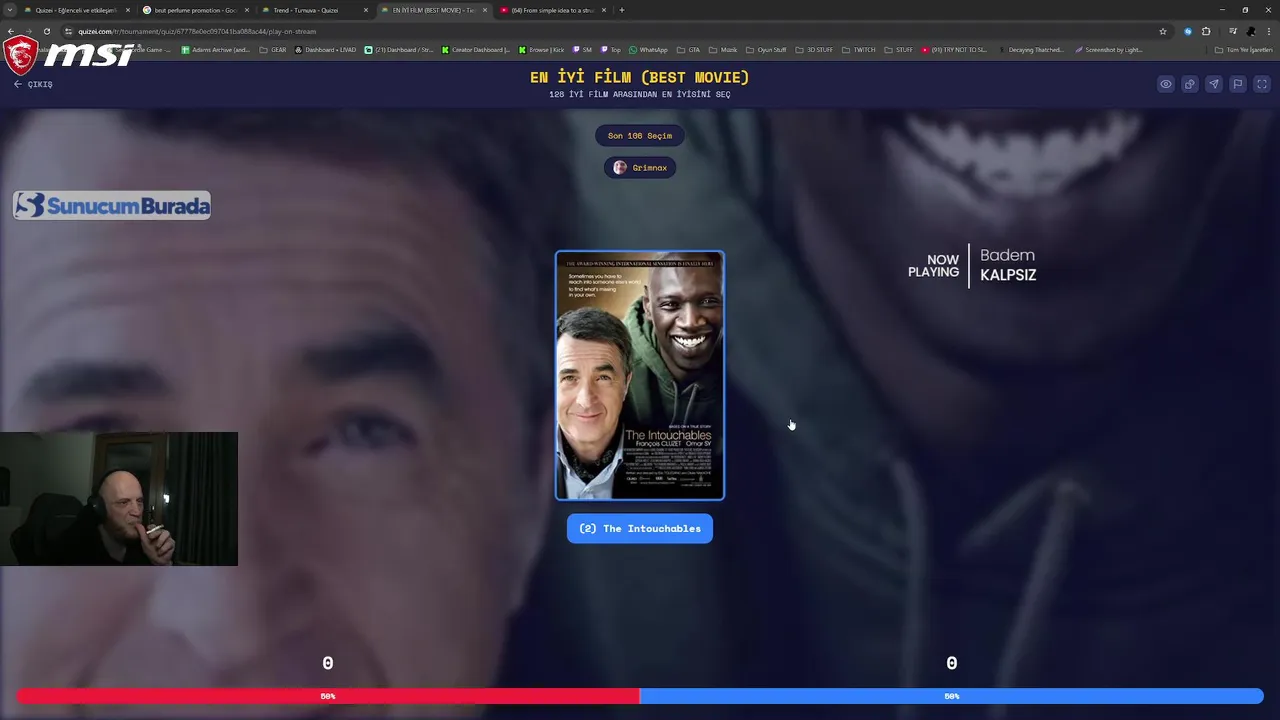Click the red 50% vote bar
The height and width of the screenshot is (720, 1280).
(328, 696)
